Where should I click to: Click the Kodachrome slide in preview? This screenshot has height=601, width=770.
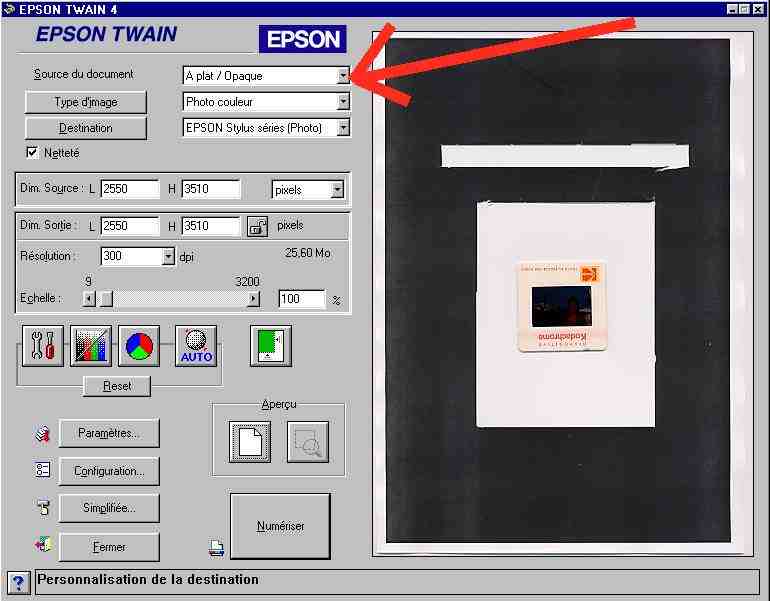pyautogui.click(x=563, y=307)
